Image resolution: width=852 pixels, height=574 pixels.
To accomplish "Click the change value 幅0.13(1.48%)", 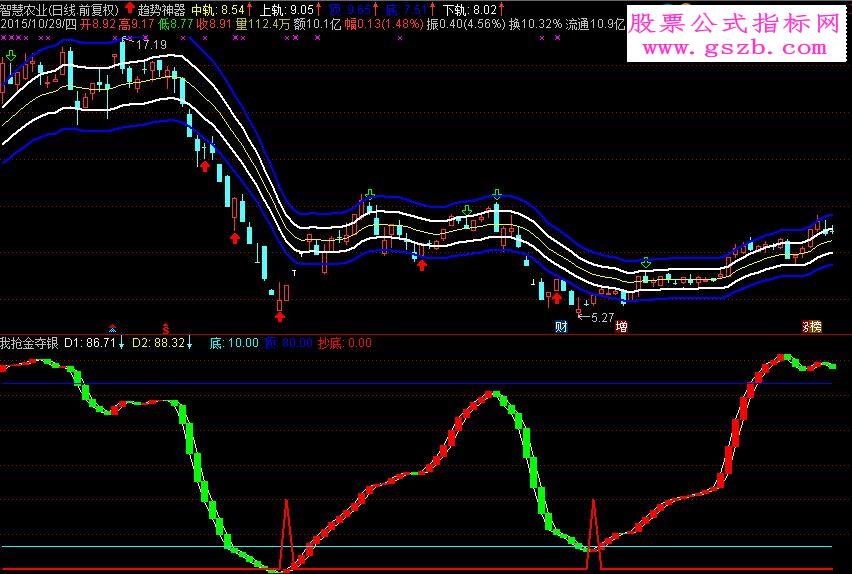I will [384, 23].
